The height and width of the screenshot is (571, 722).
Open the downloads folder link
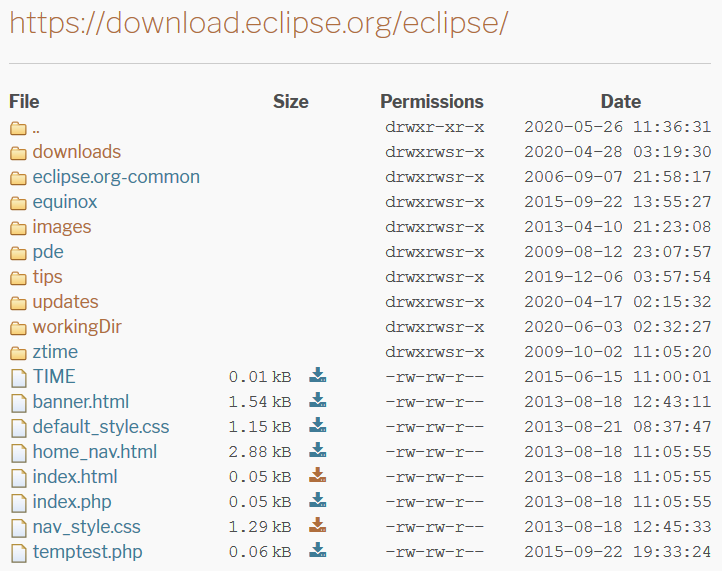tap(76, 152)
